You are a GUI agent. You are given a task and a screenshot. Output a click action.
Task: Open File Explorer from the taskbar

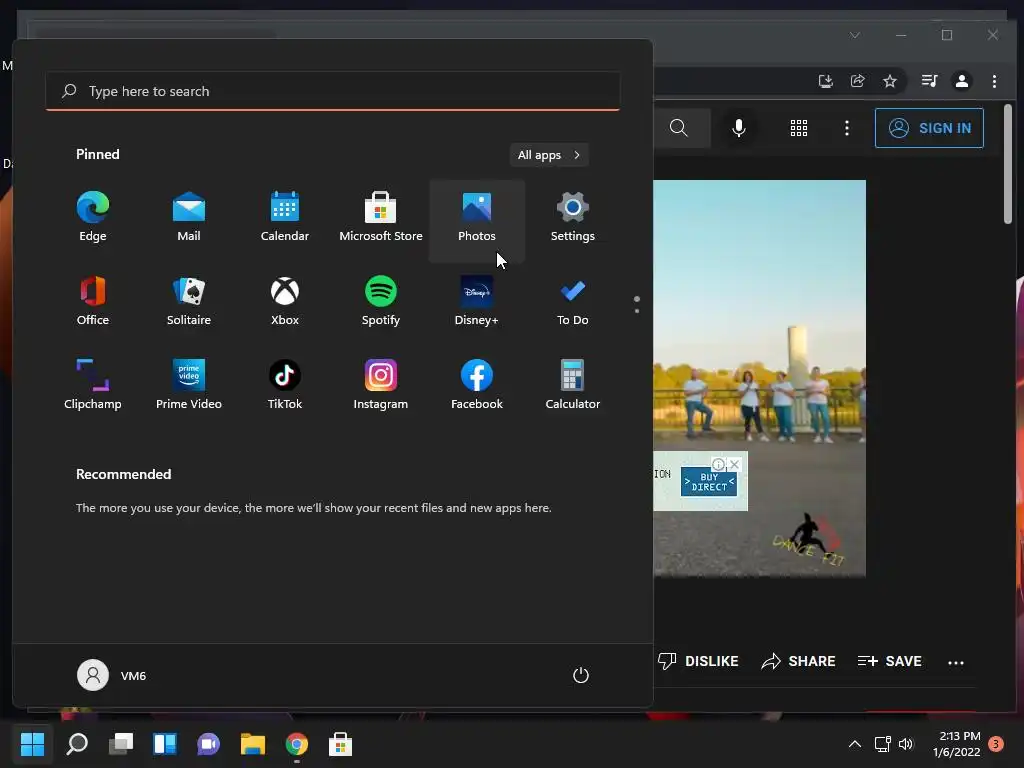(253, 744)
